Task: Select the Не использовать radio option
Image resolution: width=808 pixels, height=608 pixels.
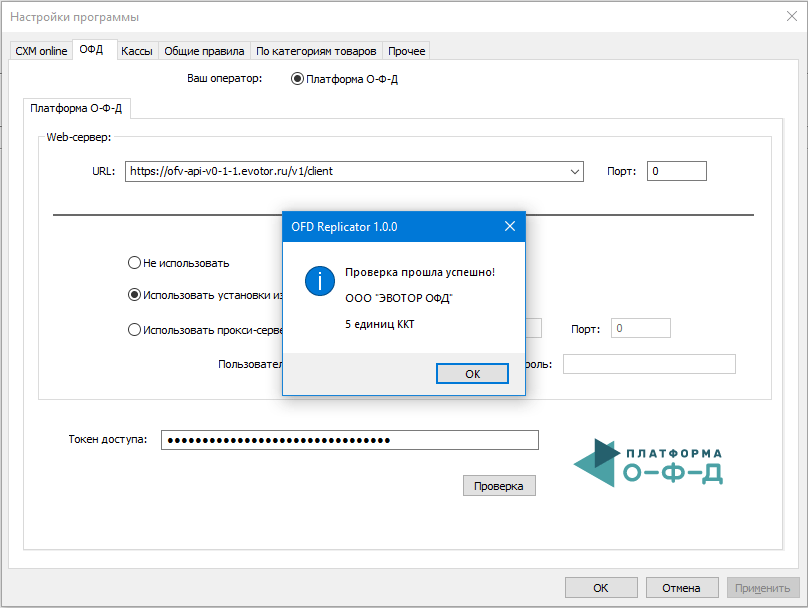Action: click(135, 263)
